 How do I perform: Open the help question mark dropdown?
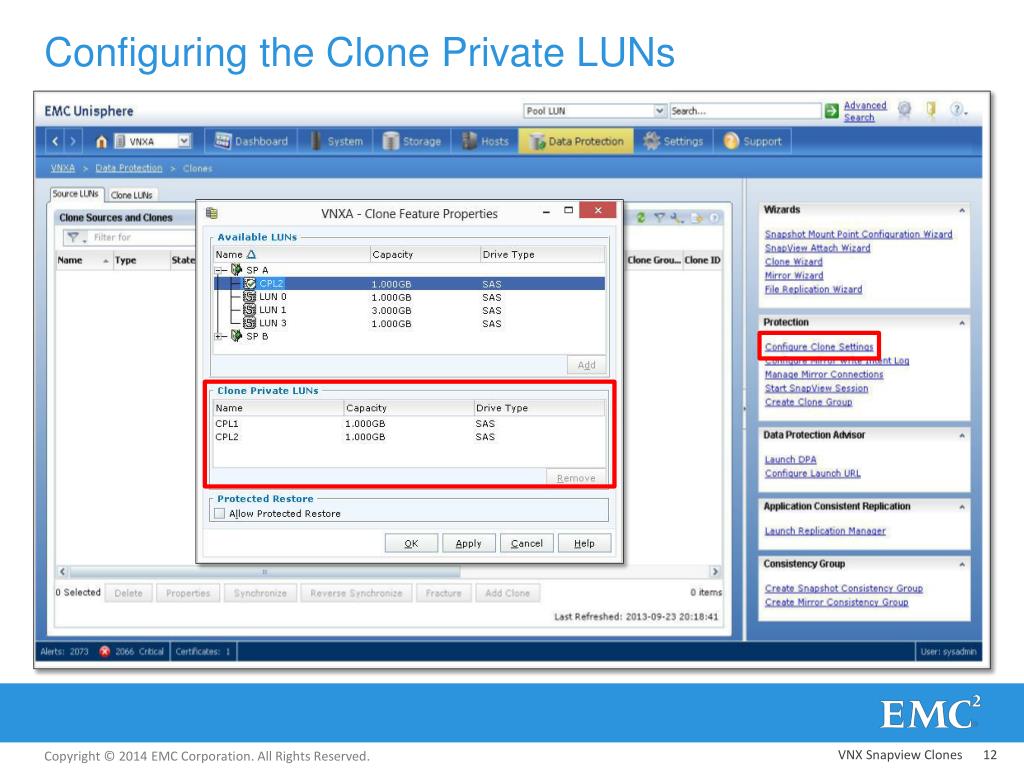point(958,110)
